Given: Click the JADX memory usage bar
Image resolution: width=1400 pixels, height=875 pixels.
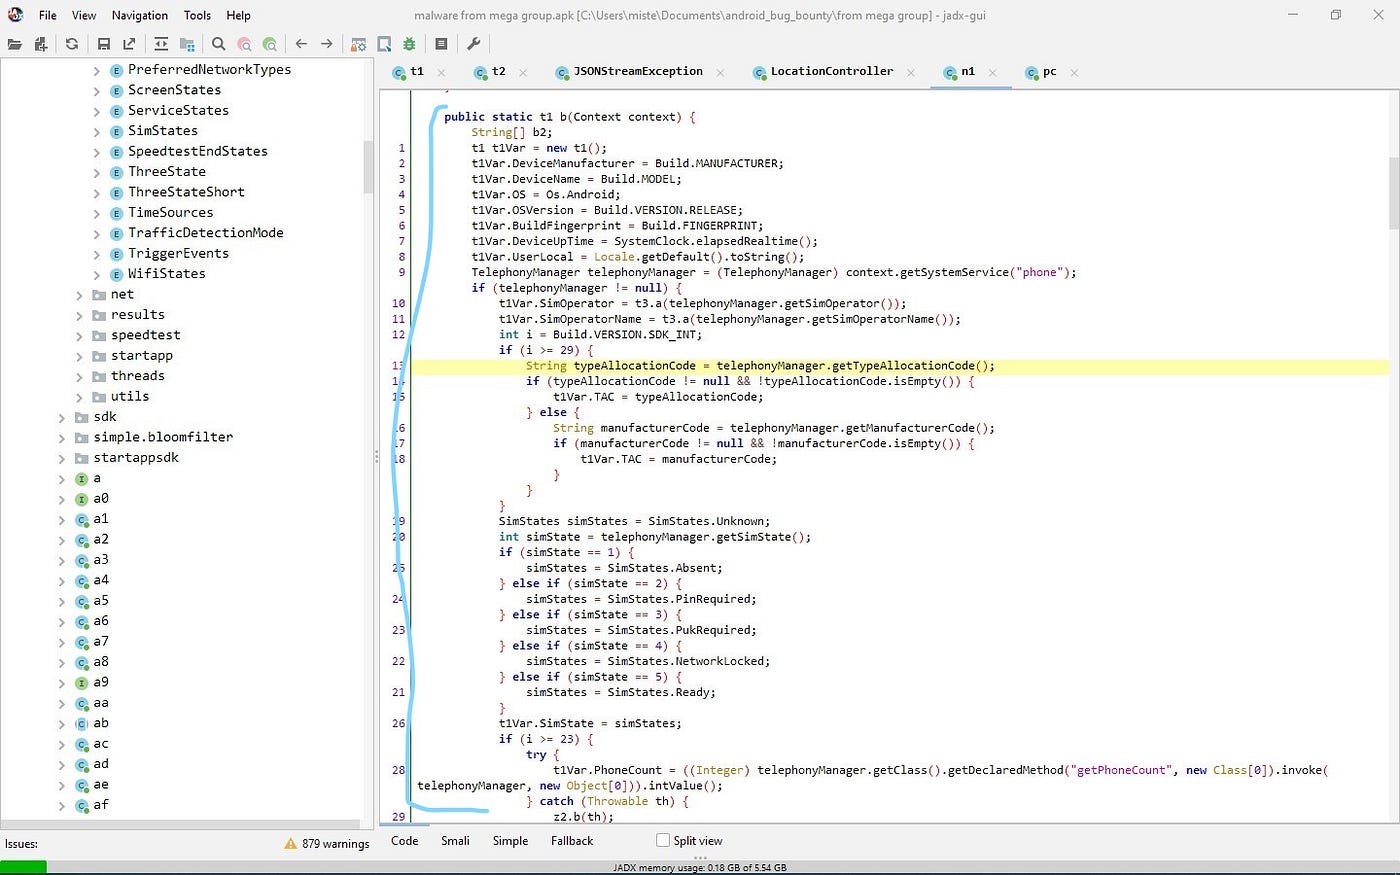Looking at the screenshot, I should pos(700,868).
